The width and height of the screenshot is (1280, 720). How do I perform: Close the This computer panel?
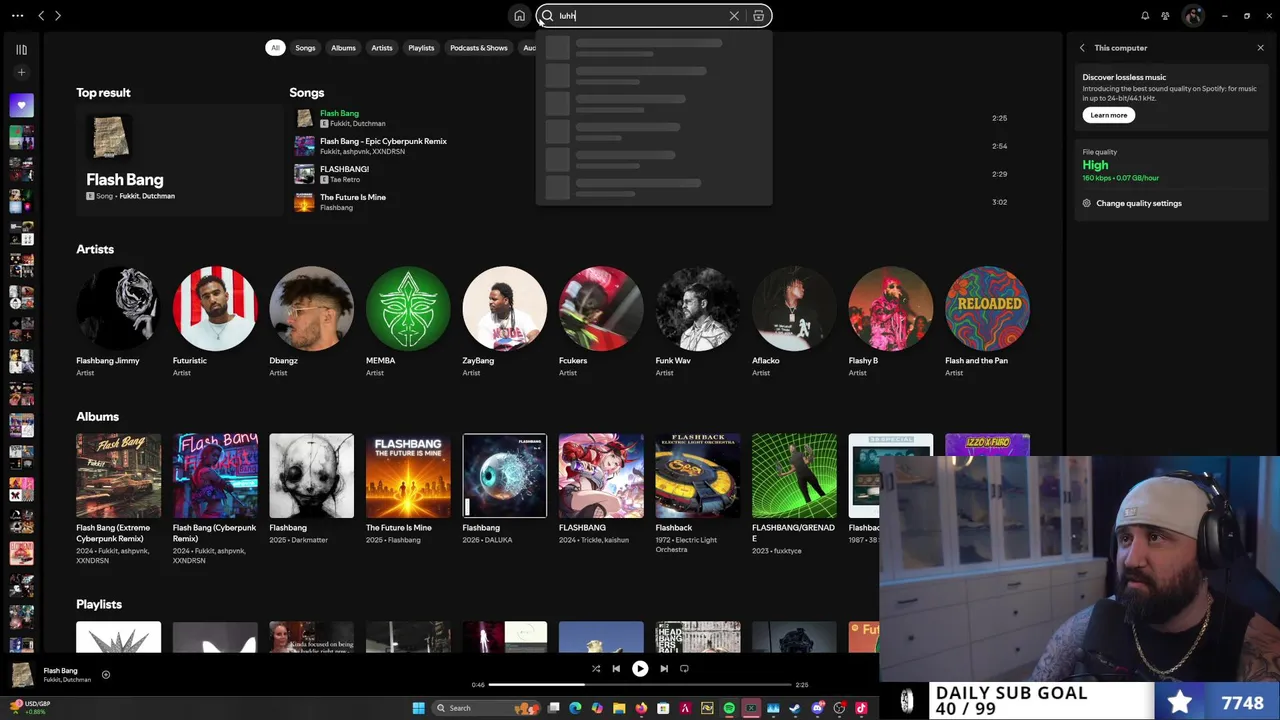(1260, 48)
